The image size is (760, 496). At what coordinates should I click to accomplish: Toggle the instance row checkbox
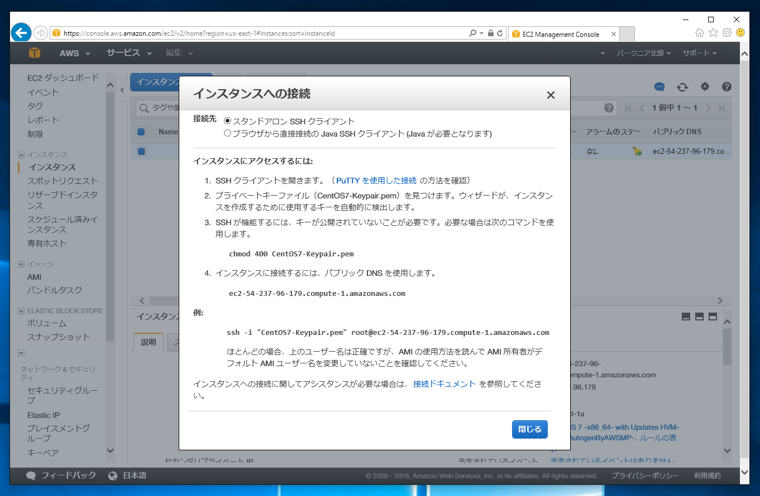(141, 151)
